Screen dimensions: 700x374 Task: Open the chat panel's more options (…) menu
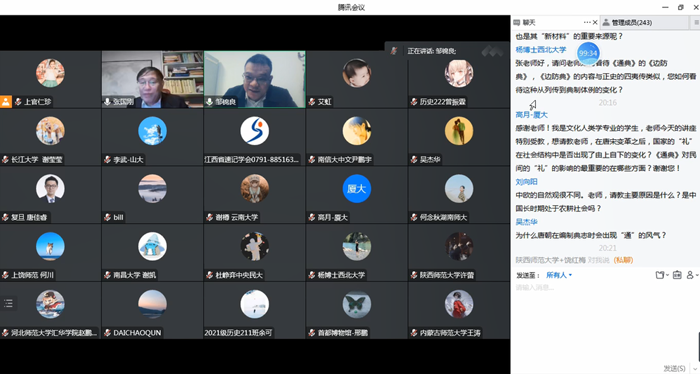[x=587, y=22]
